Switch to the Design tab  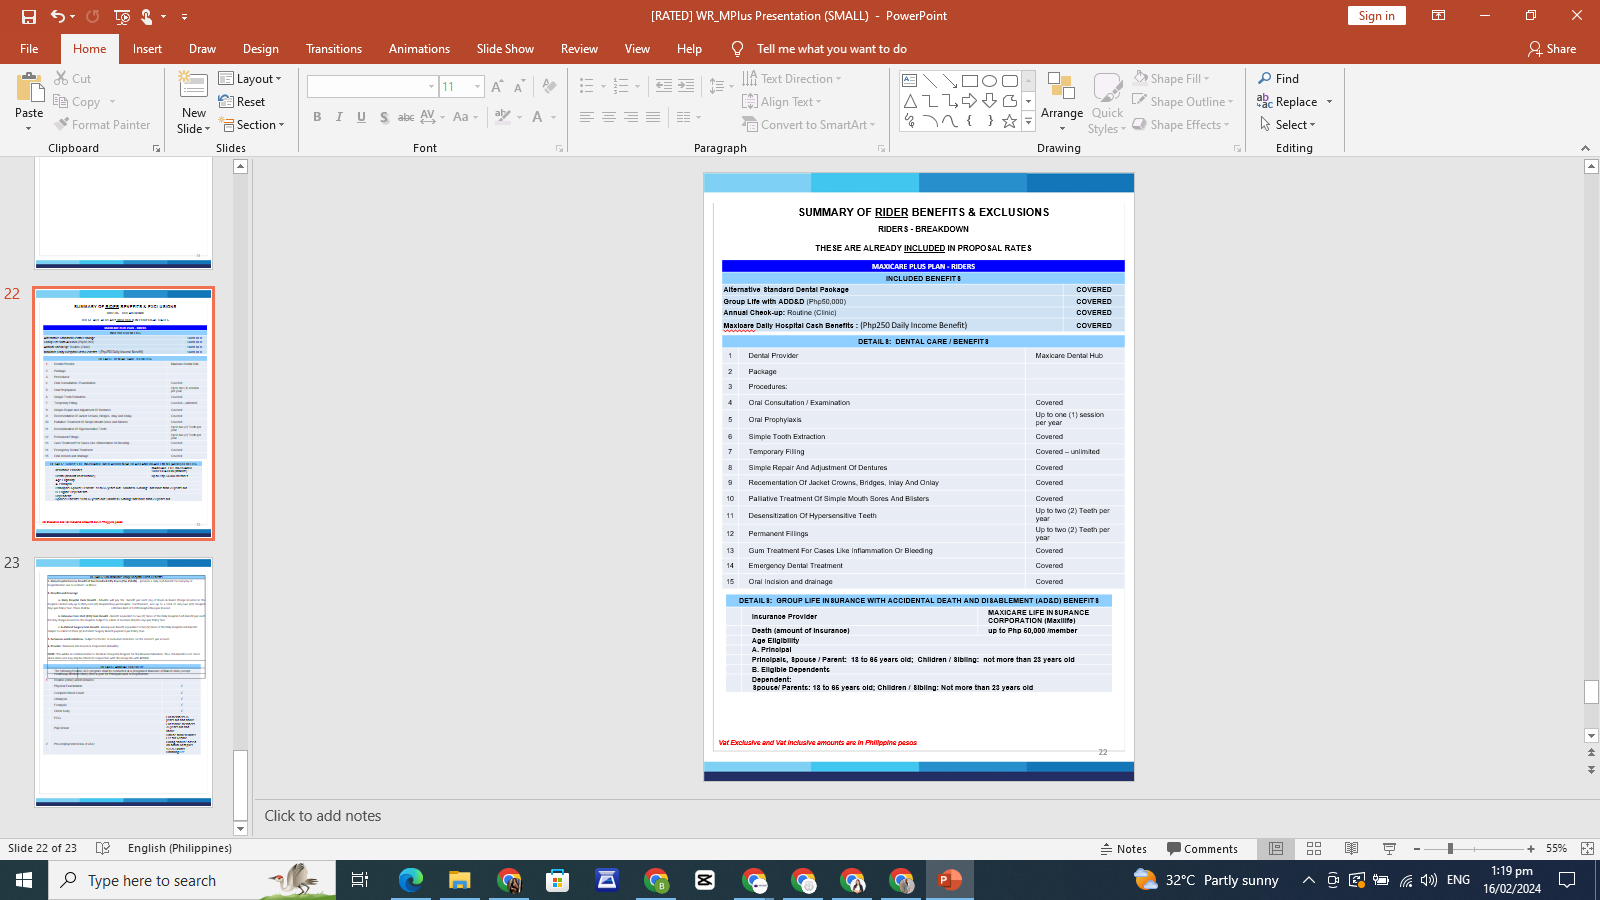[x=260, y=49]
